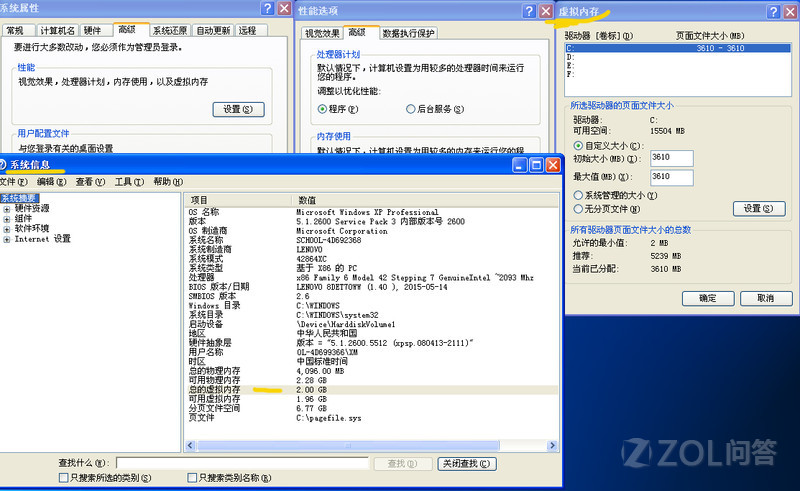Expand the 组件 tree node
This screenshot has height=491, width=800.
(7, 219)
